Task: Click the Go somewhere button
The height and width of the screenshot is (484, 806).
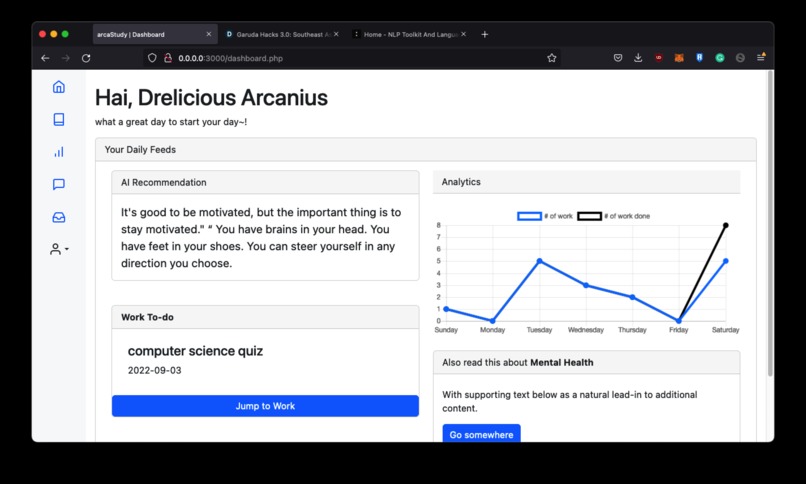Action: pyautogui.click(x=481, y=434)
